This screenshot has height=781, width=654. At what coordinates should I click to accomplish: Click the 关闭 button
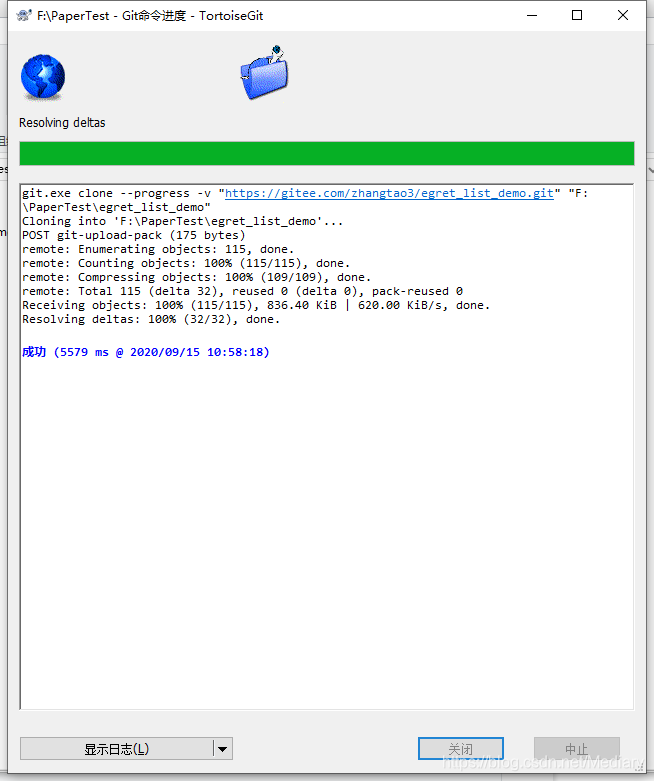pos(461,749)
